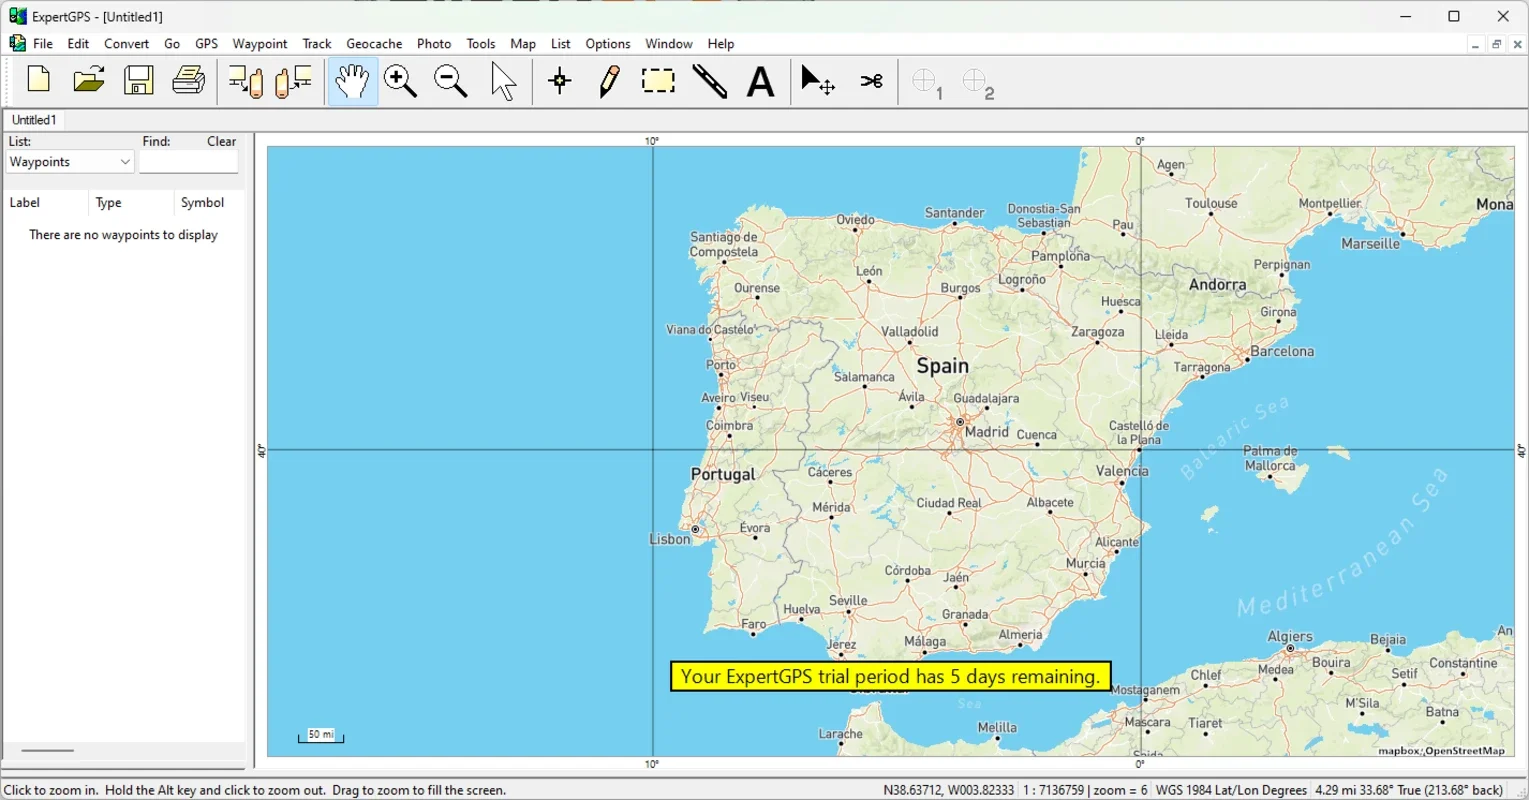Select the Move Map Items tool

[818, 82]
